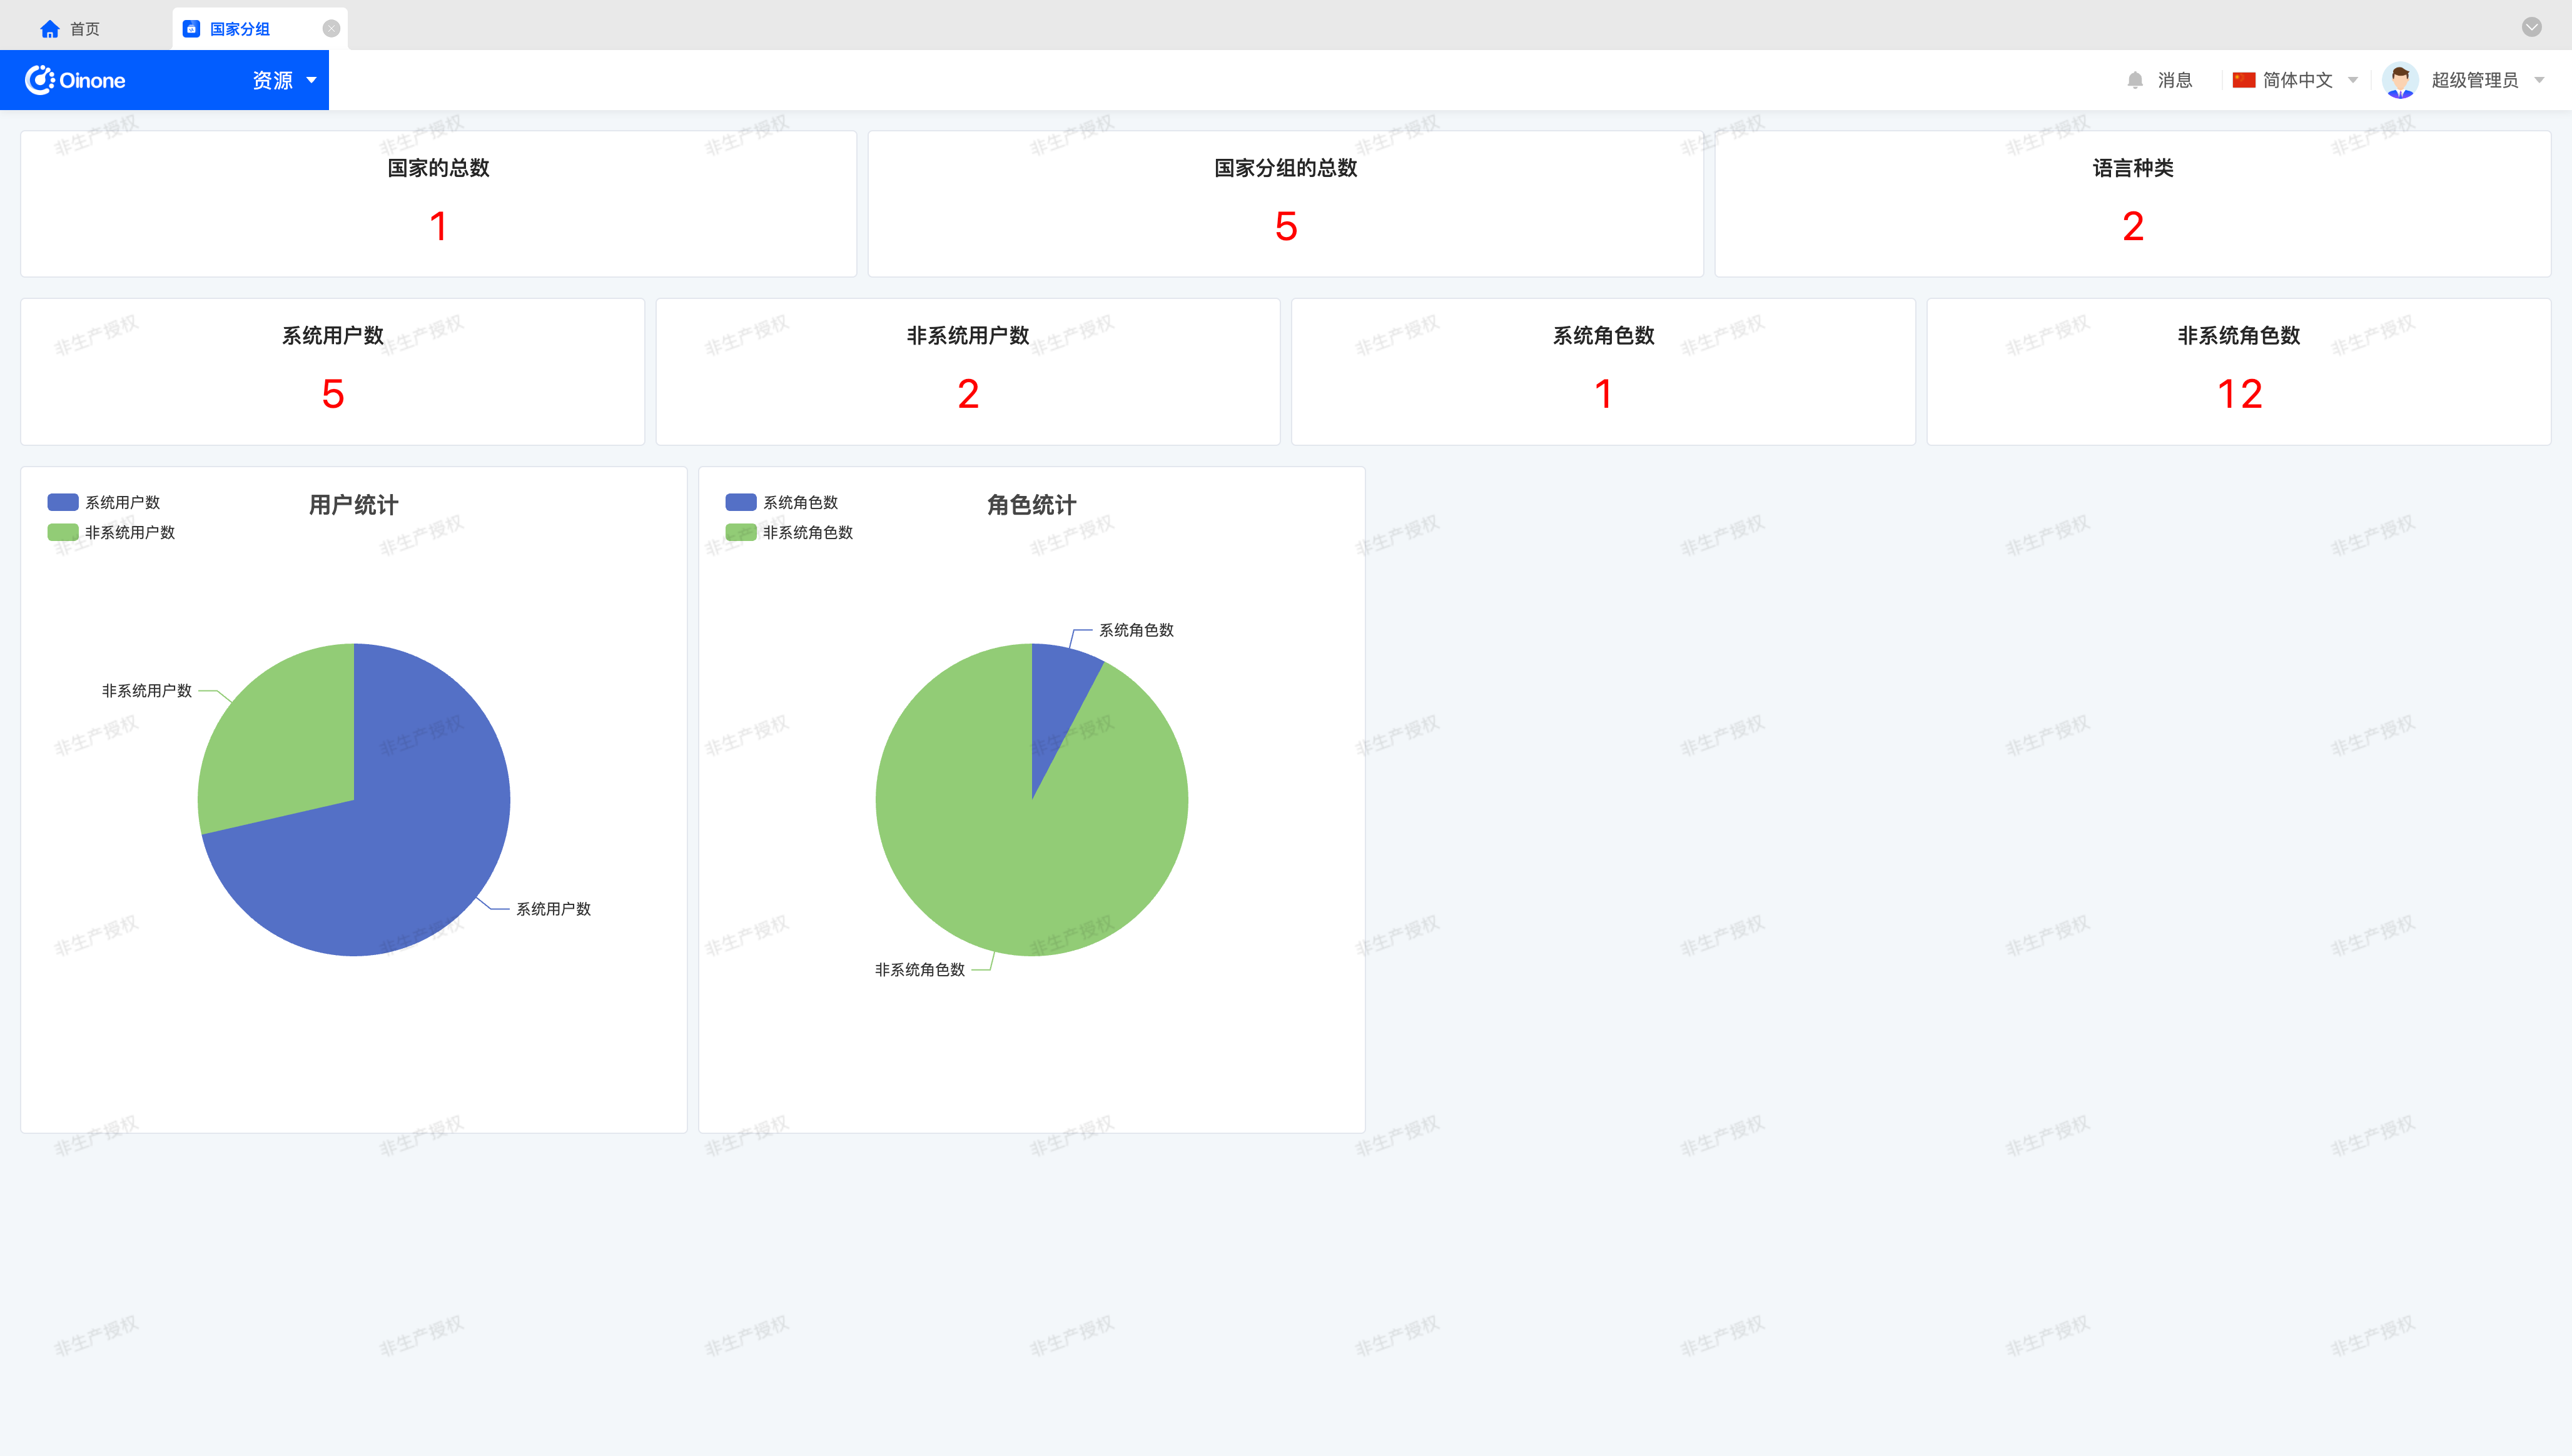This screenshot has height=1456, width=2572.
Task: Click the China flag icon
Action: click(2243, 80)
